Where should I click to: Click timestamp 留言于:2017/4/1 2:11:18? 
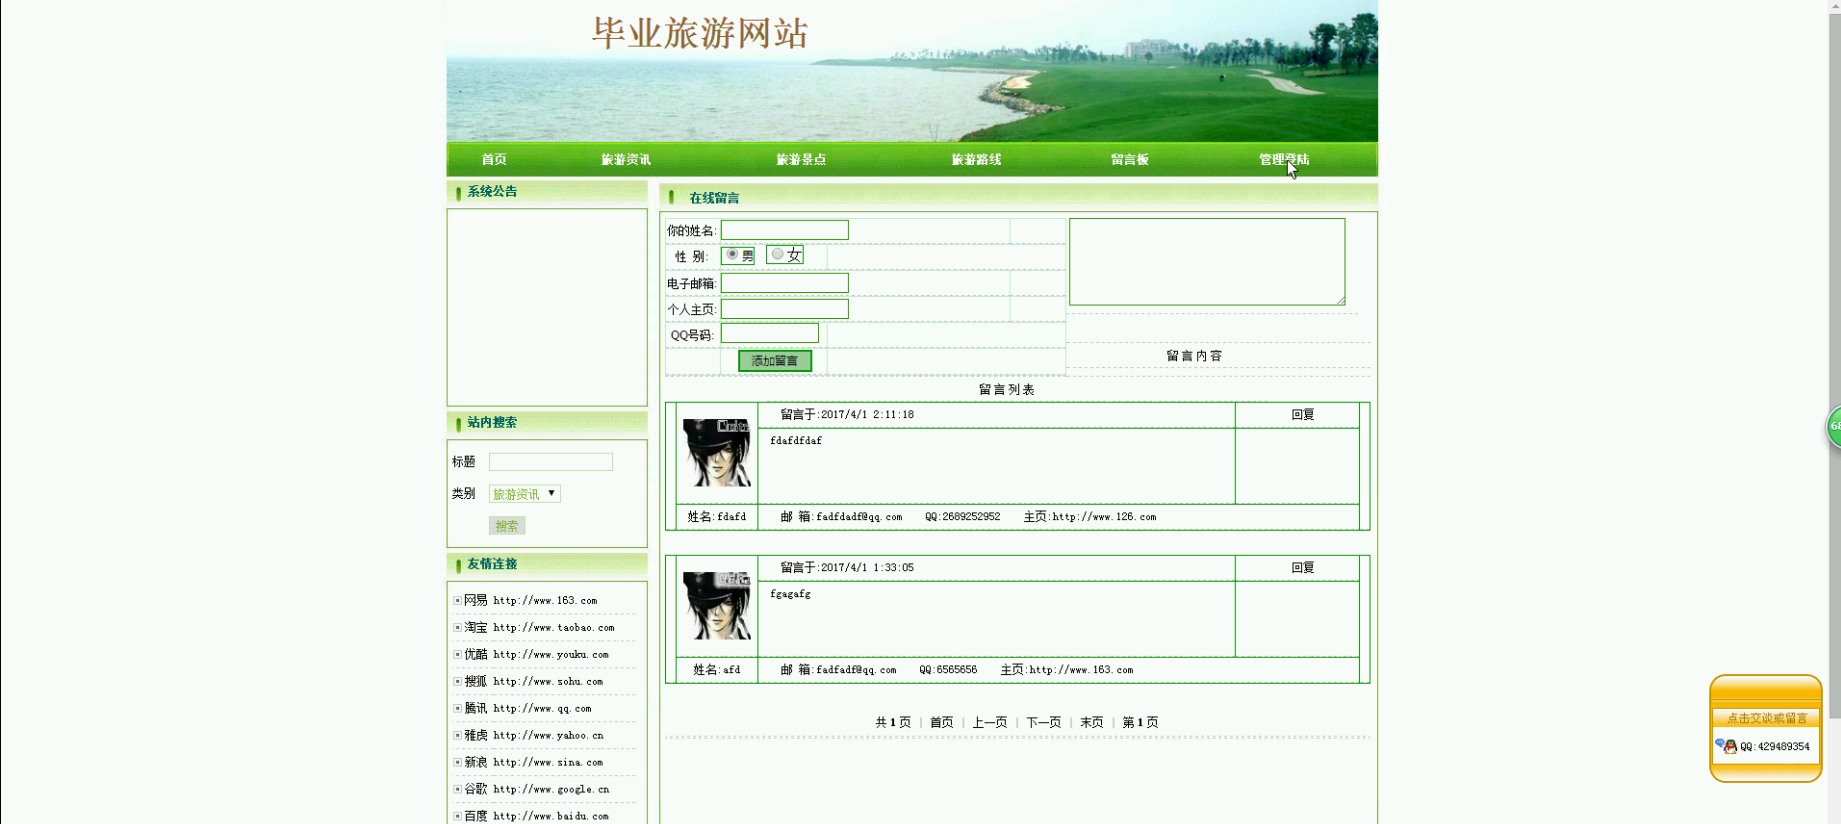[847, 415]
